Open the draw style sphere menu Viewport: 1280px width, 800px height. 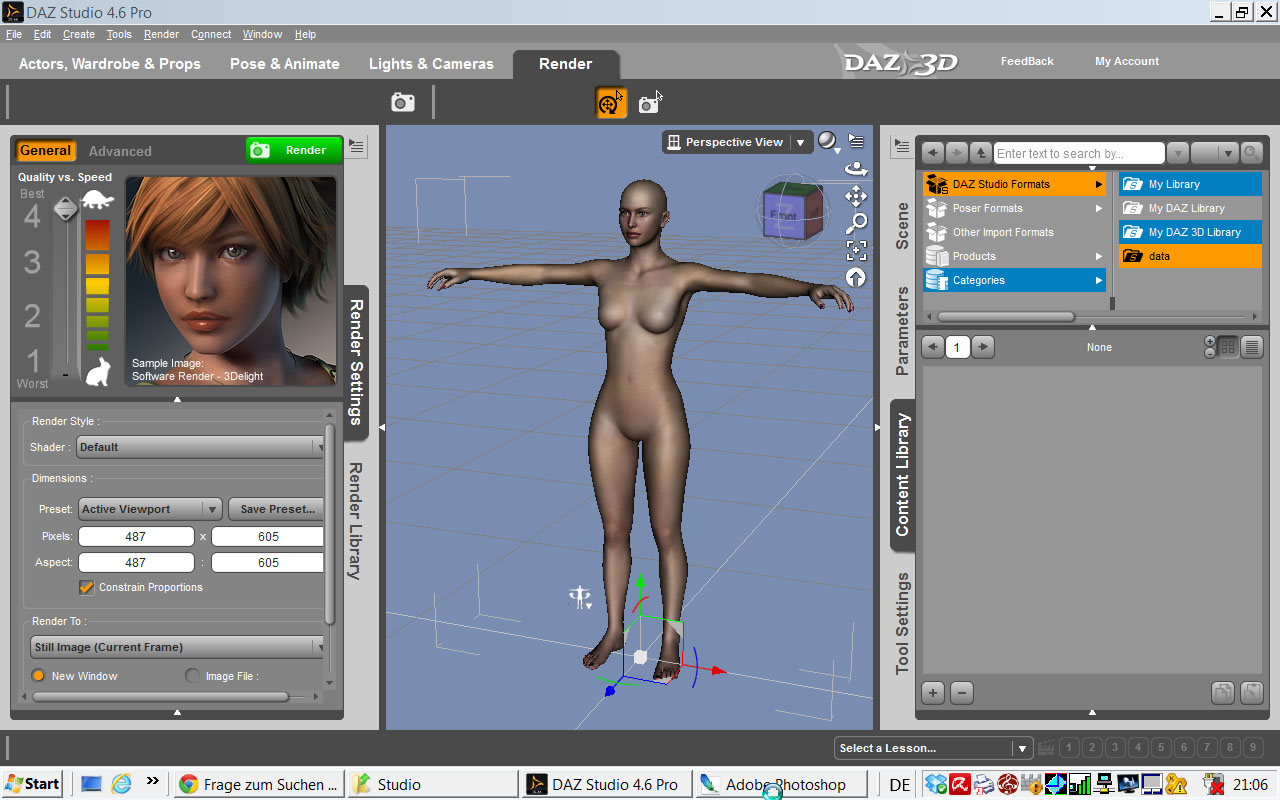click(829, 142)
